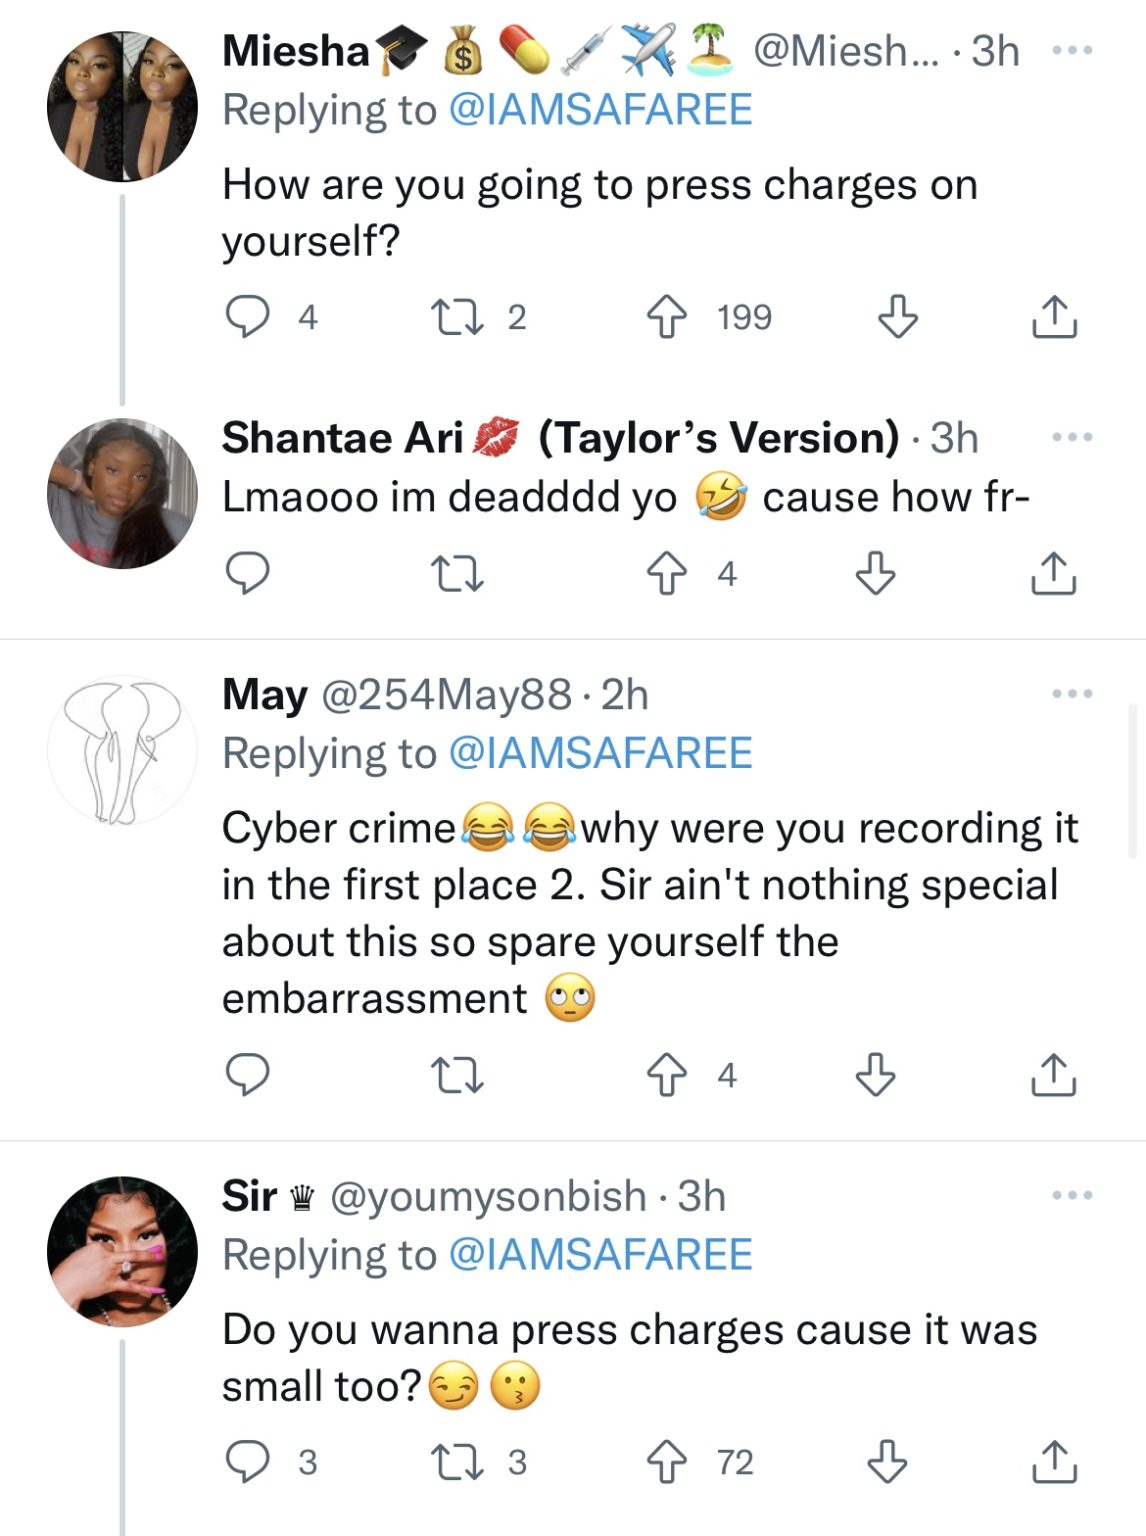This screenshot has width=1146, height=1536.
Task: Open @IAMSAFAREE mention in Sir's reply
Action: (600, 1254)
